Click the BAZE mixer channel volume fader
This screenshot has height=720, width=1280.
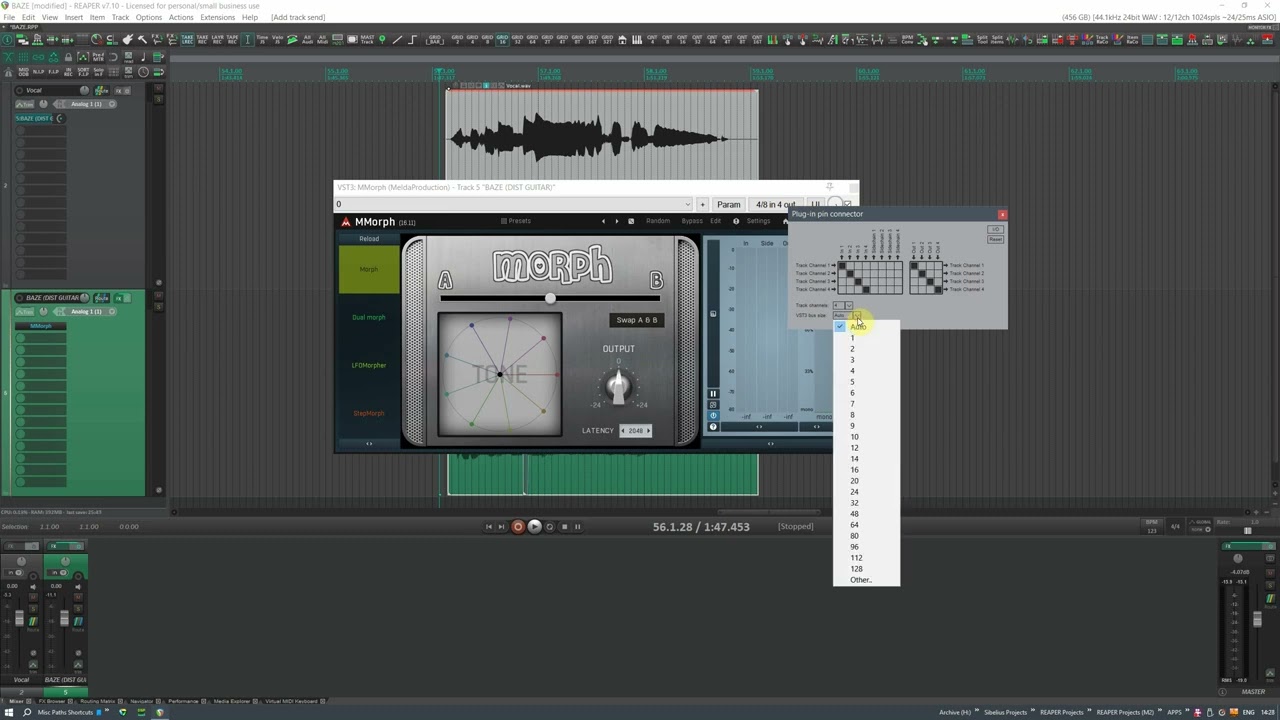pos(64,620)
